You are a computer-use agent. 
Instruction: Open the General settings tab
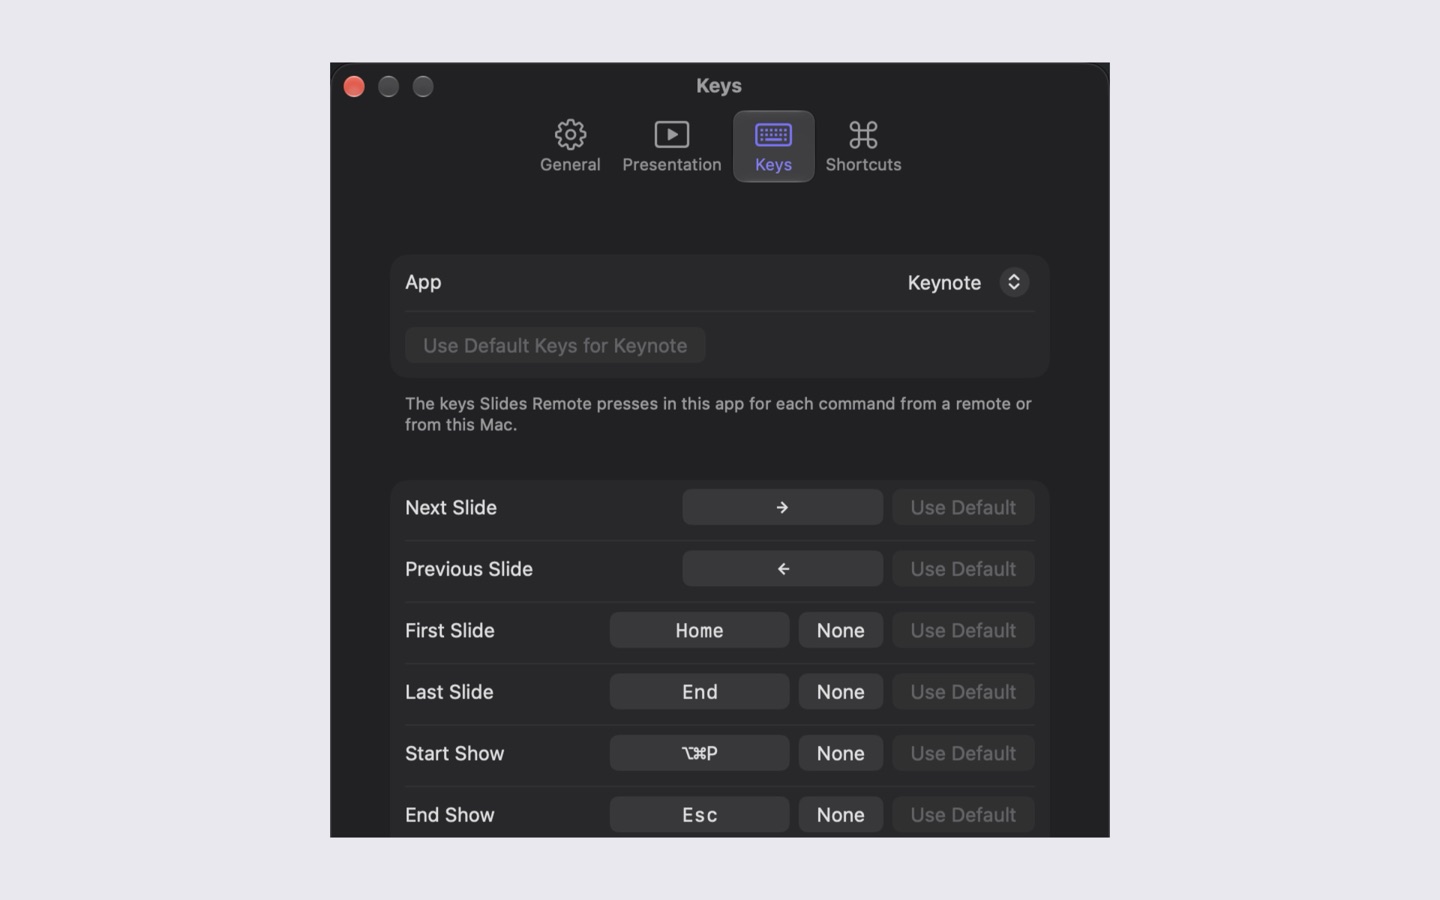point(570,146)
